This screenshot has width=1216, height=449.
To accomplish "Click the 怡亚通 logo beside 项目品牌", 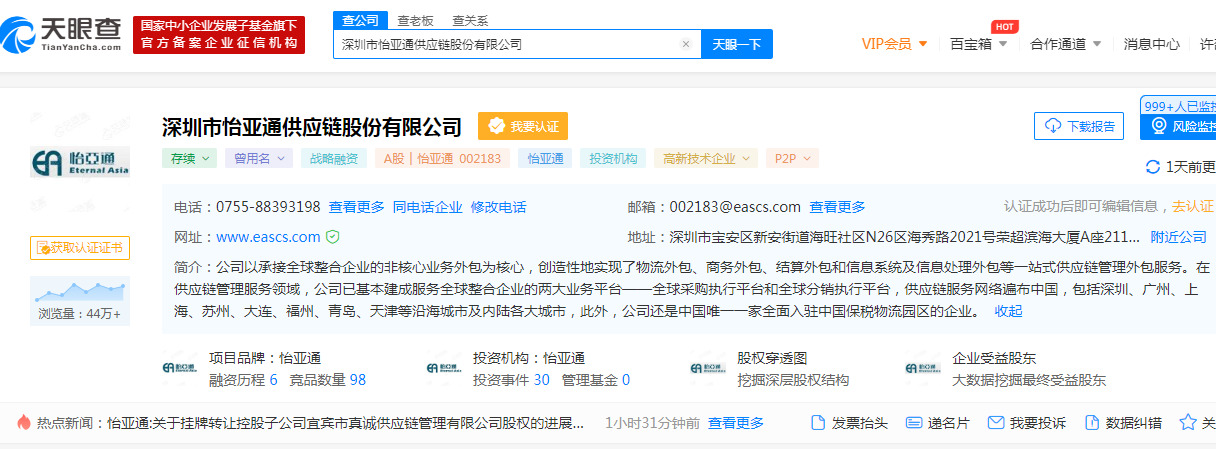I will [180, 368].
